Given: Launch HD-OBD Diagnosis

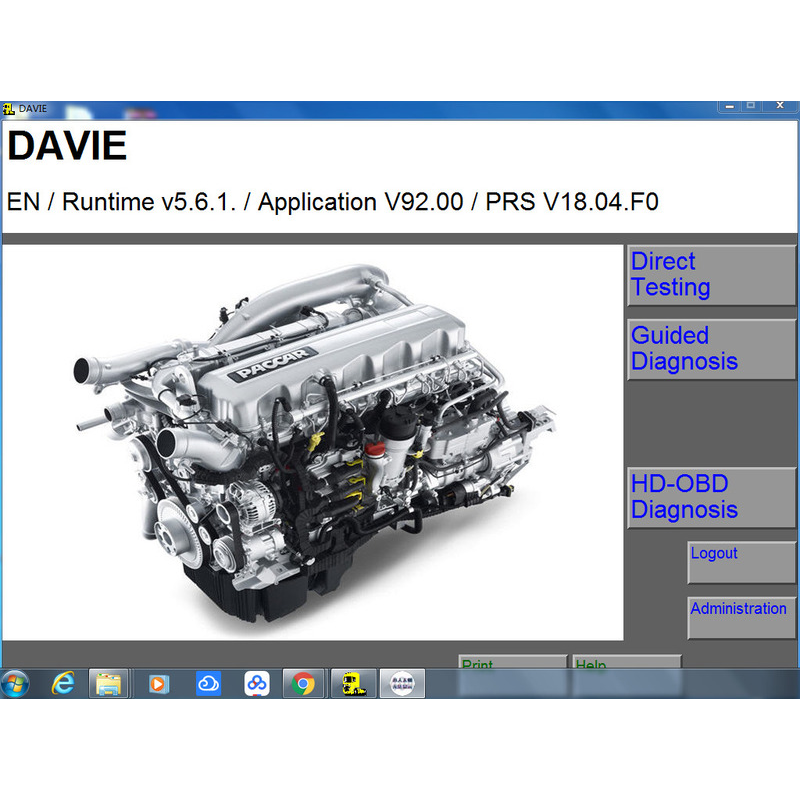Looking at the screenshot, I should pos(711,497).
